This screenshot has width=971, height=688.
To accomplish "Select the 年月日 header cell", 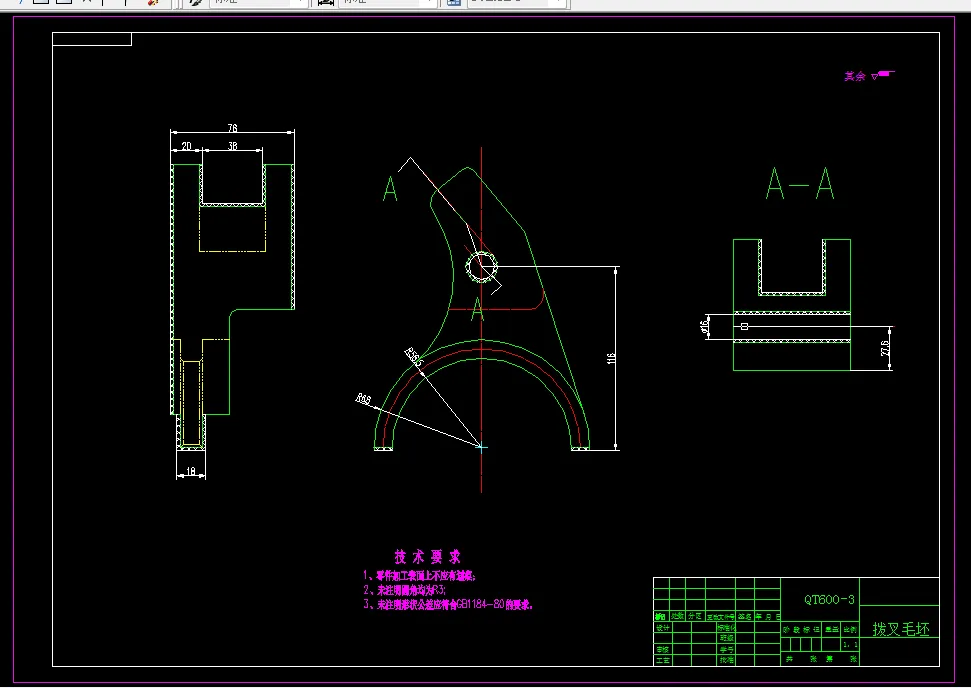I will (x=767, y=616).
